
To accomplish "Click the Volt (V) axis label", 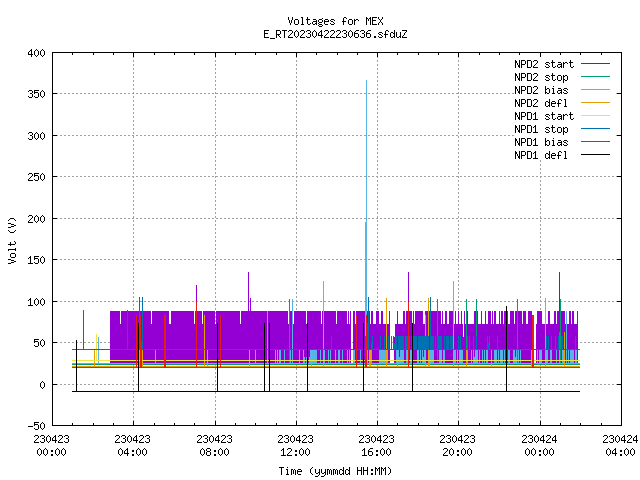I will point(12,240).
